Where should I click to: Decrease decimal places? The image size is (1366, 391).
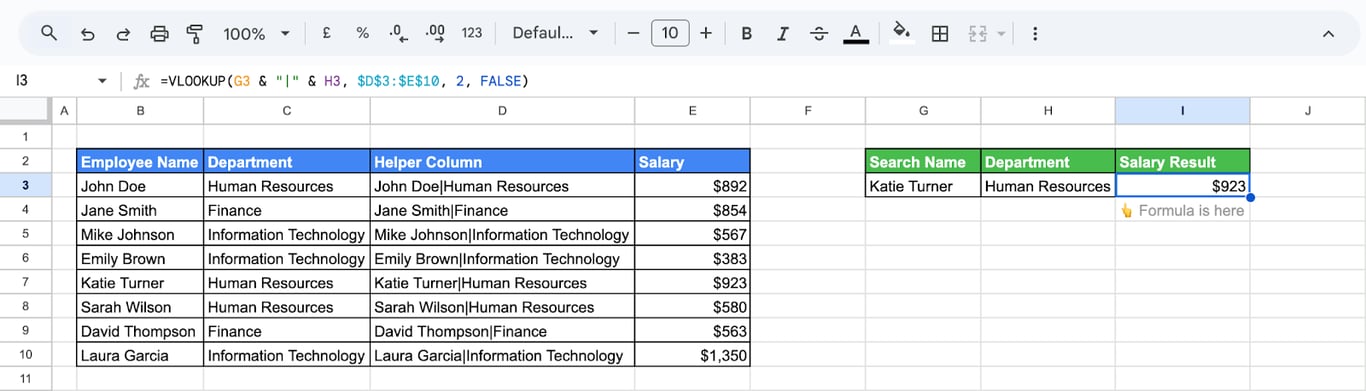click(398, 33)
